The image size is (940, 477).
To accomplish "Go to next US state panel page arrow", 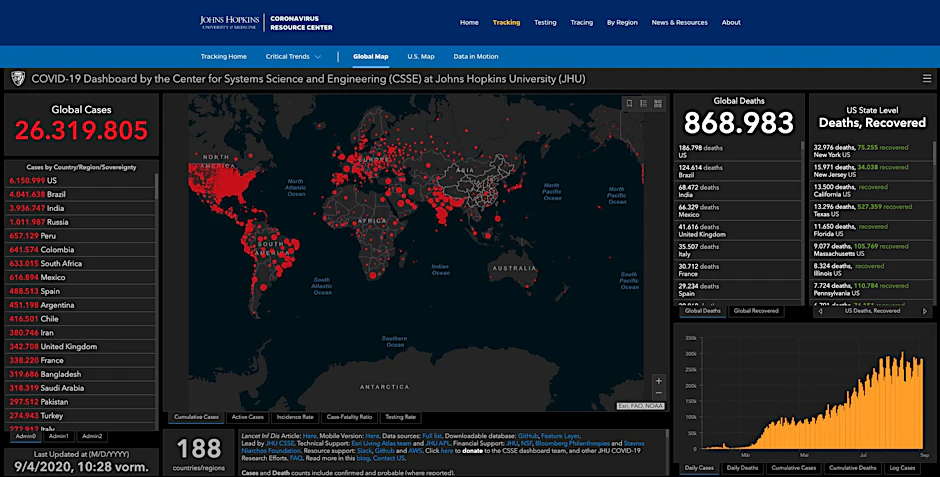I will (924, 311).
